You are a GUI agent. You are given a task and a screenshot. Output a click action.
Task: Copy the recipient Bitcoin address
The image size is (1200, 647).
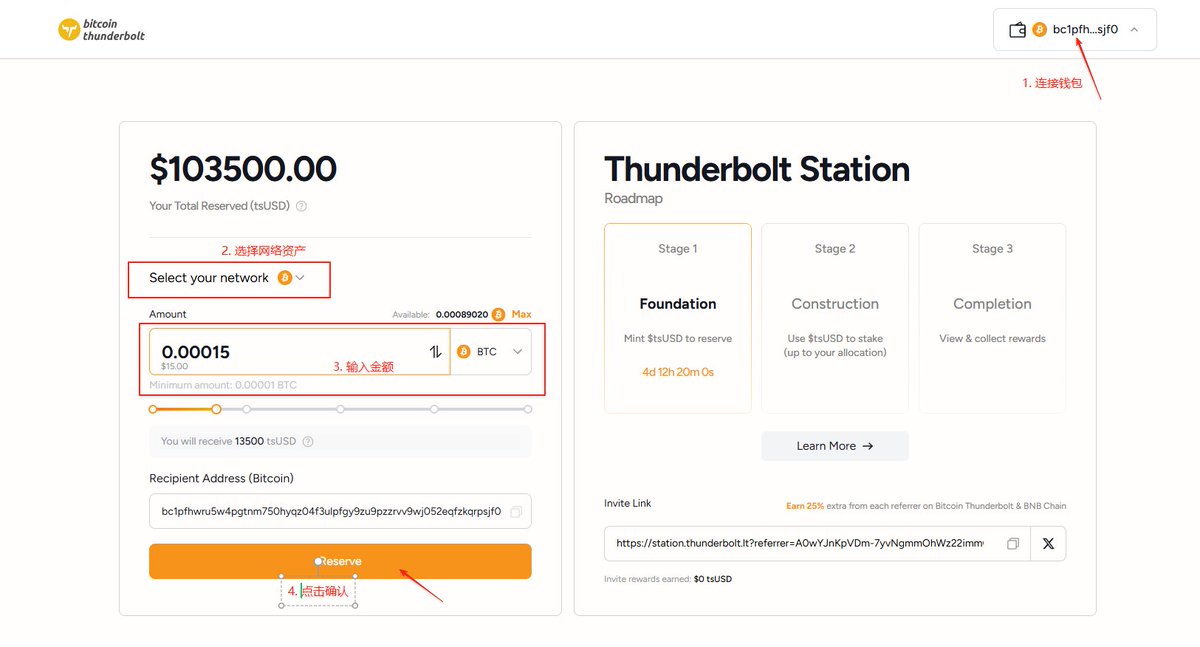tap(516, 511)
